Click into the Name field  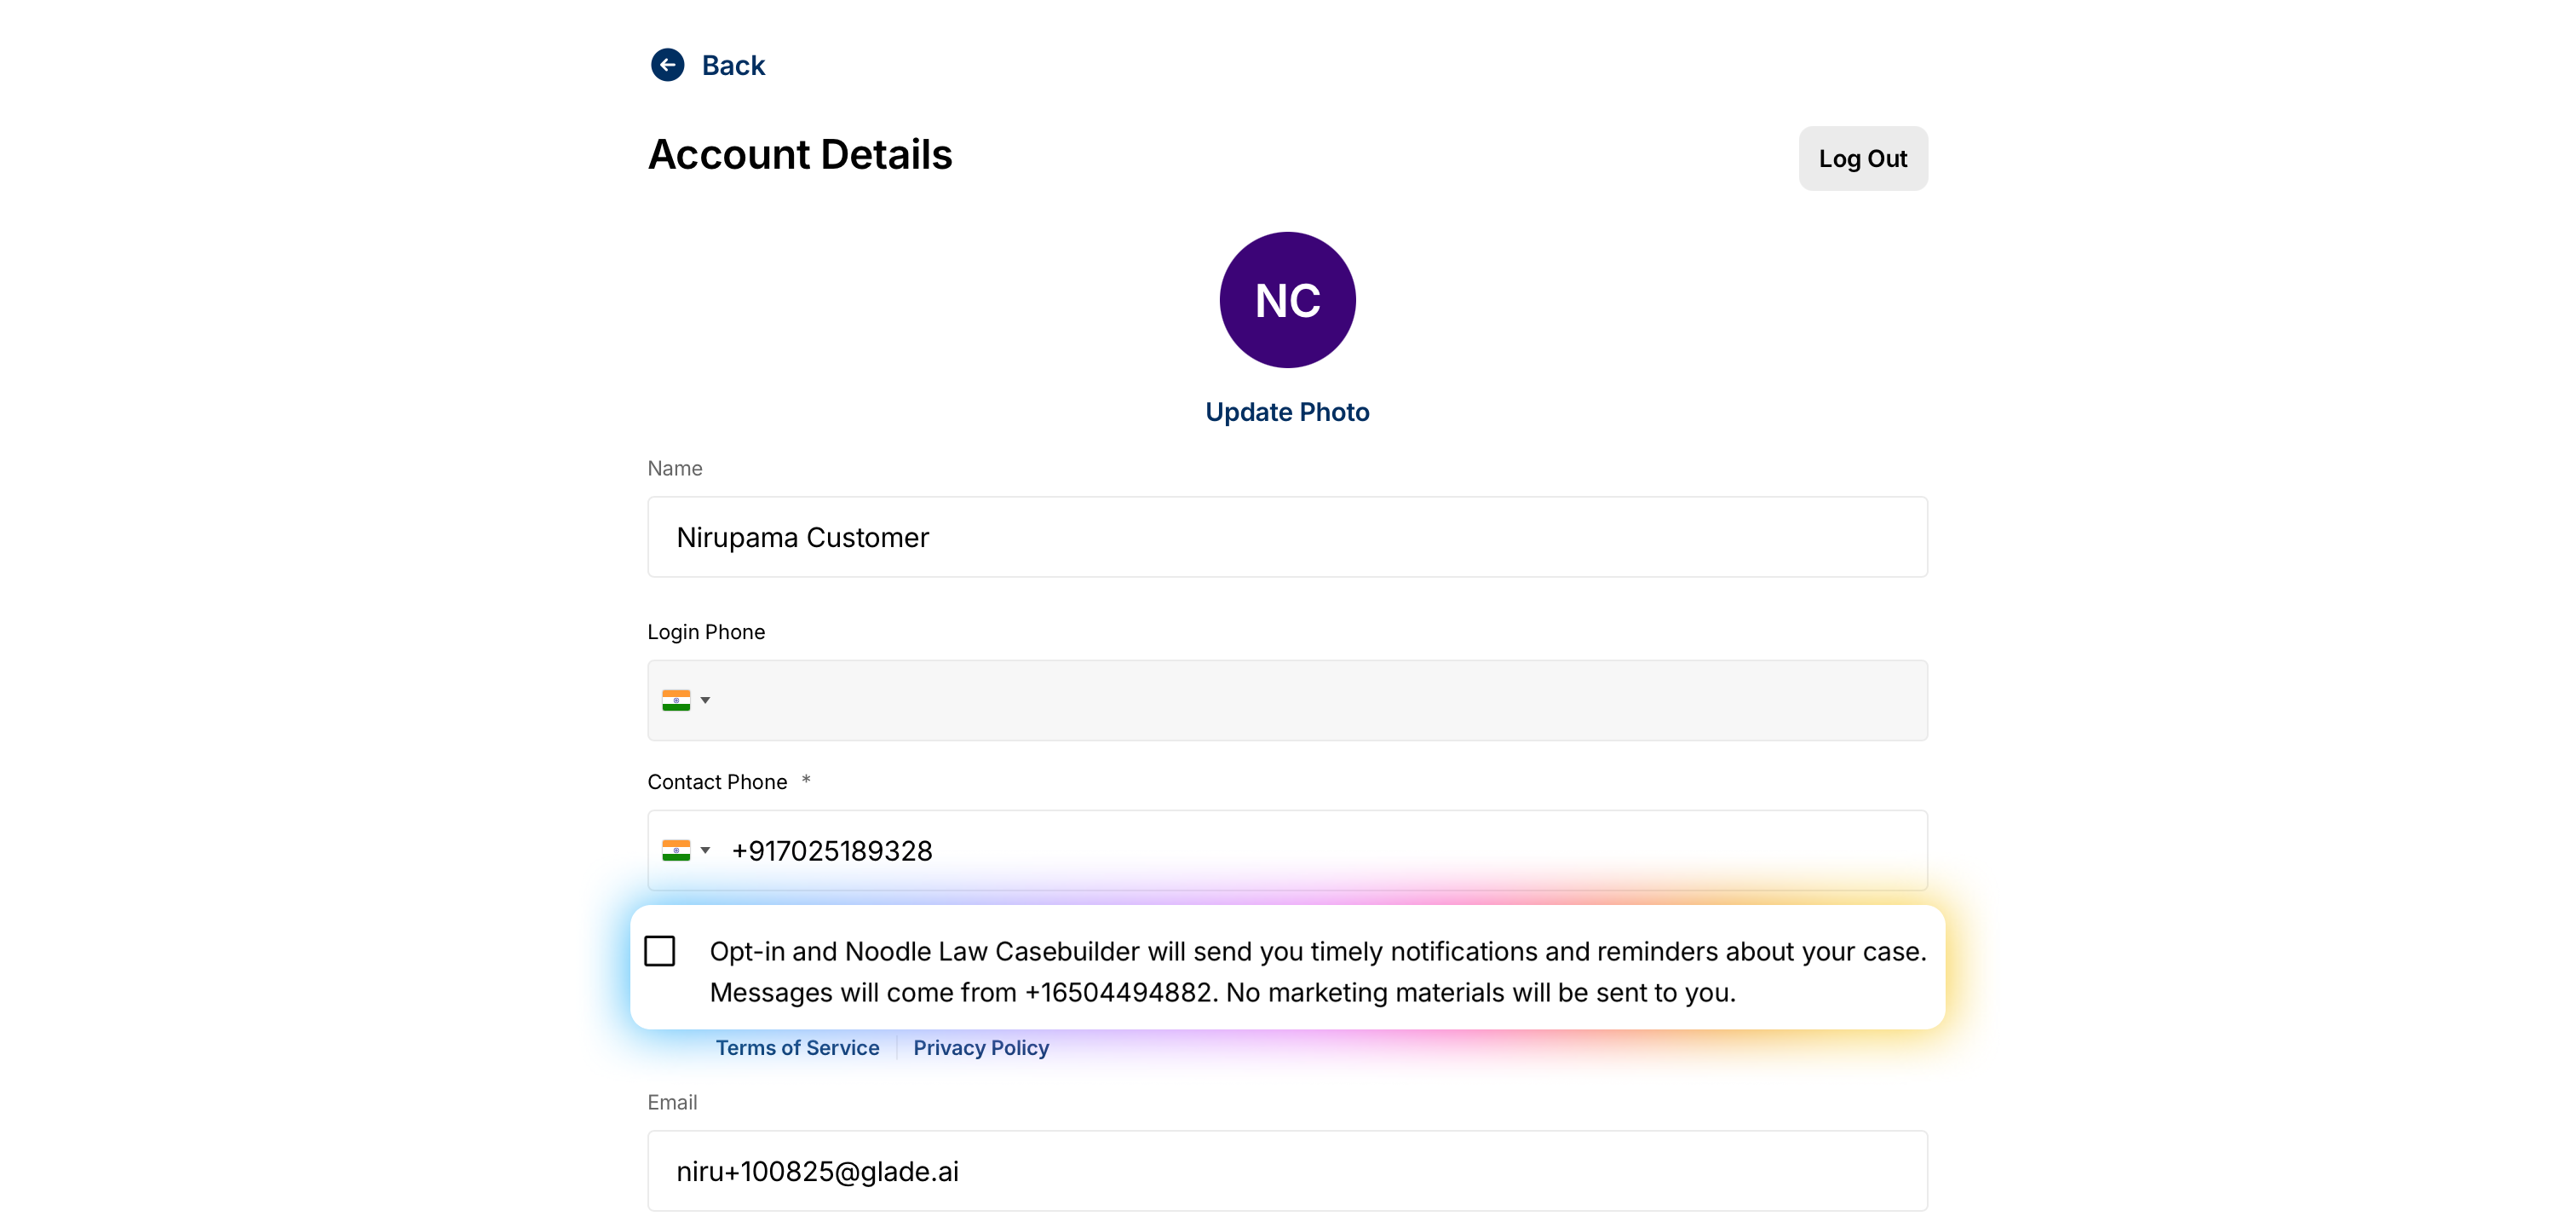[1287, 537]
